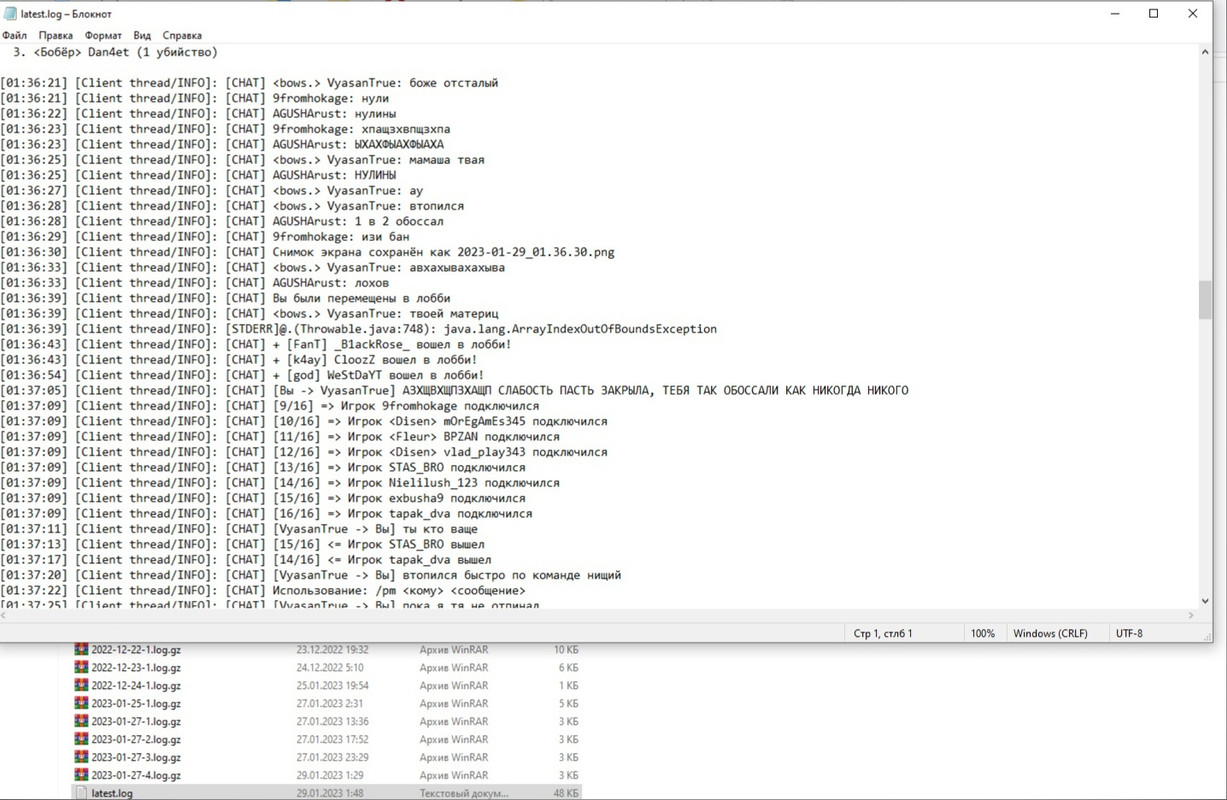Select 2022-12-24-1.log.gz in the file list
The height and width of the screenshot is (800, 1227).
[x=136, y=686]
